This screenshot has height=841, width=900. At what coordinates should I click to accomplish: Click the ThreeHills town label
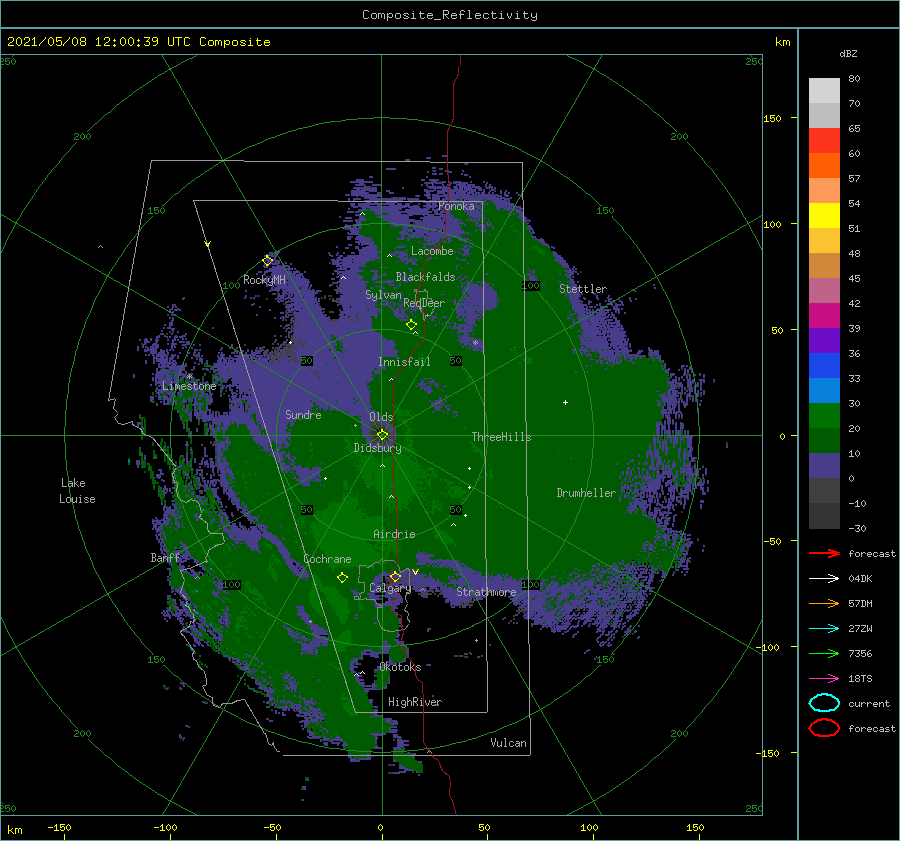501,437
